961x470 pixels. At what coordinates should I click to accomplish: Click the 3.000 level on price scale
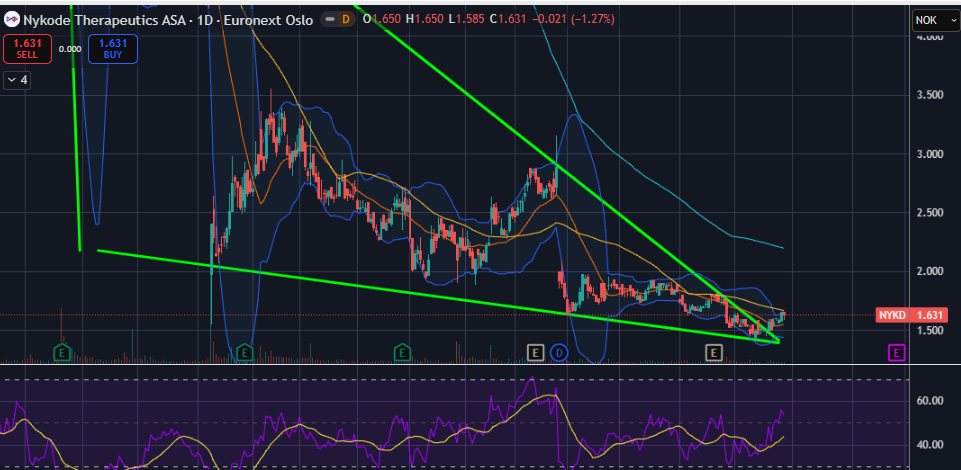pos(930,154)
